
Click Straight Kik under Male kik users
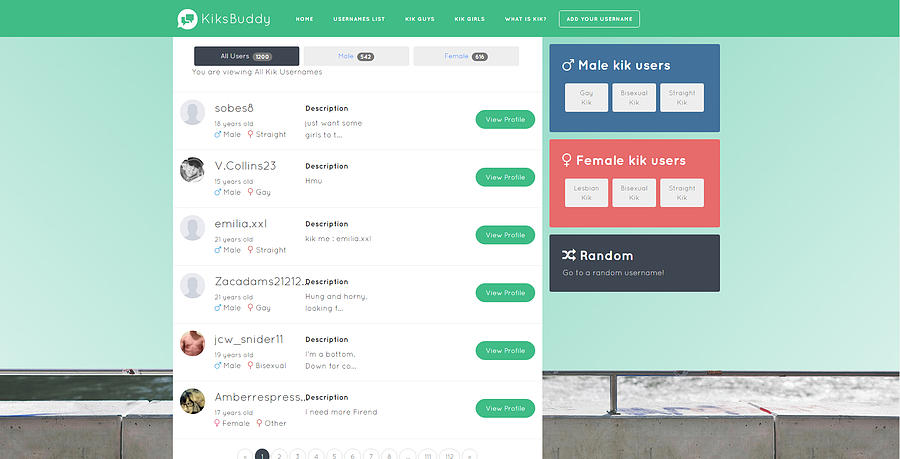pos(682,97)
